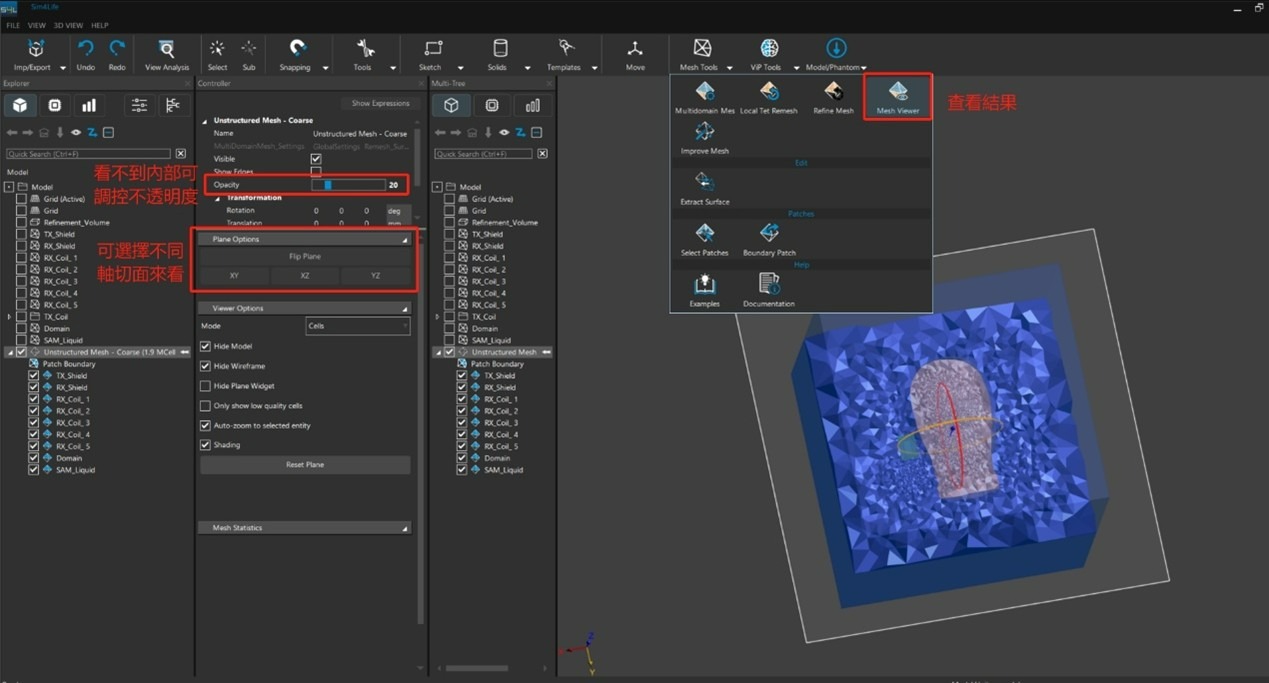Click the Boundary Patch icon
This screenshot has width=1269, height=683.
point(769,235)
